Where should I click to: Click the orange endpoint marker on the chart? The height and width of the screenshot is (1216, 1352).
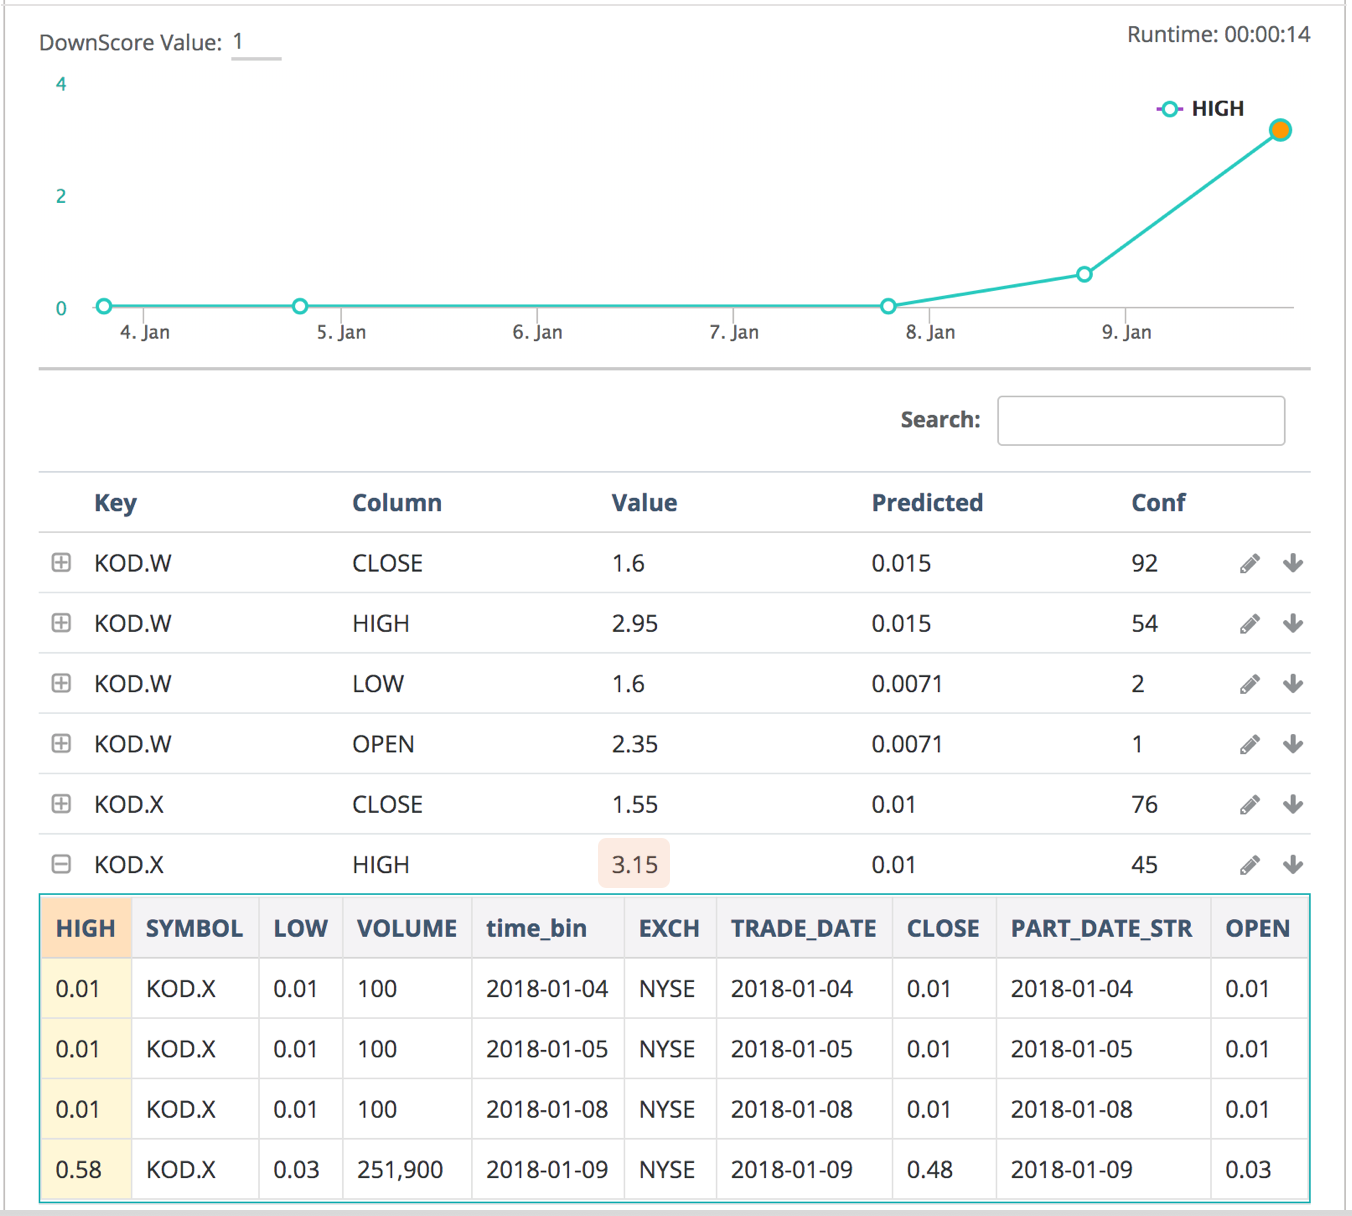pyautogui.click(x=1281, y=130)
